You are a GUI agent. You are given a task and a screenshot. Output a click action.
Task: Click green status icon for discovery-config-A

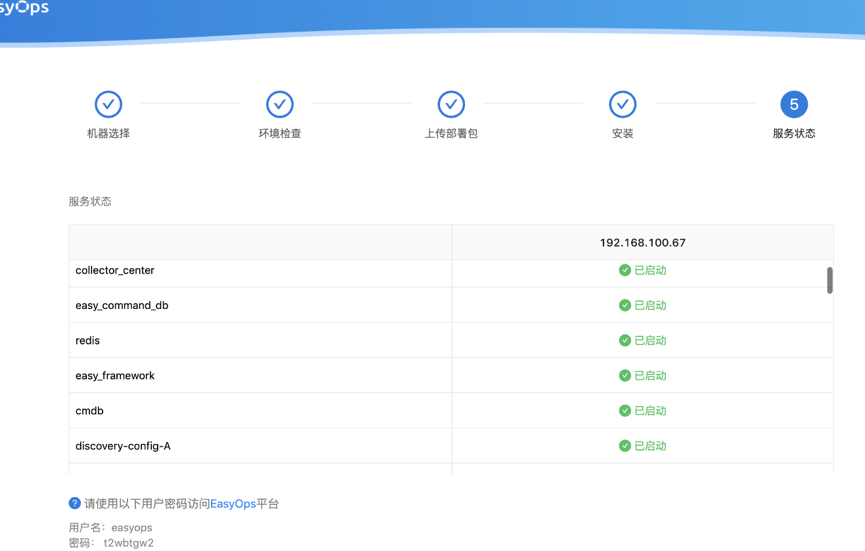click(624, 446)
